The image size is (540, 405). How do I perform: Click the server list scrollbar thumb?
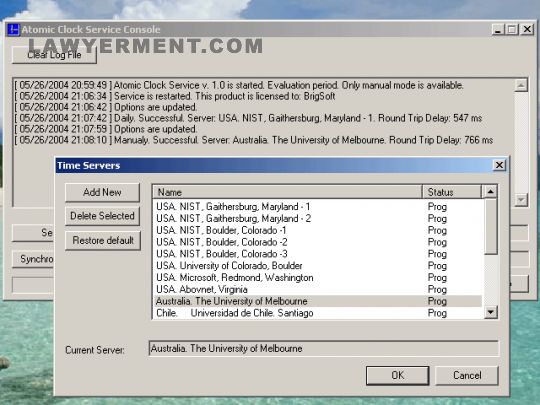tap(490, 226)
